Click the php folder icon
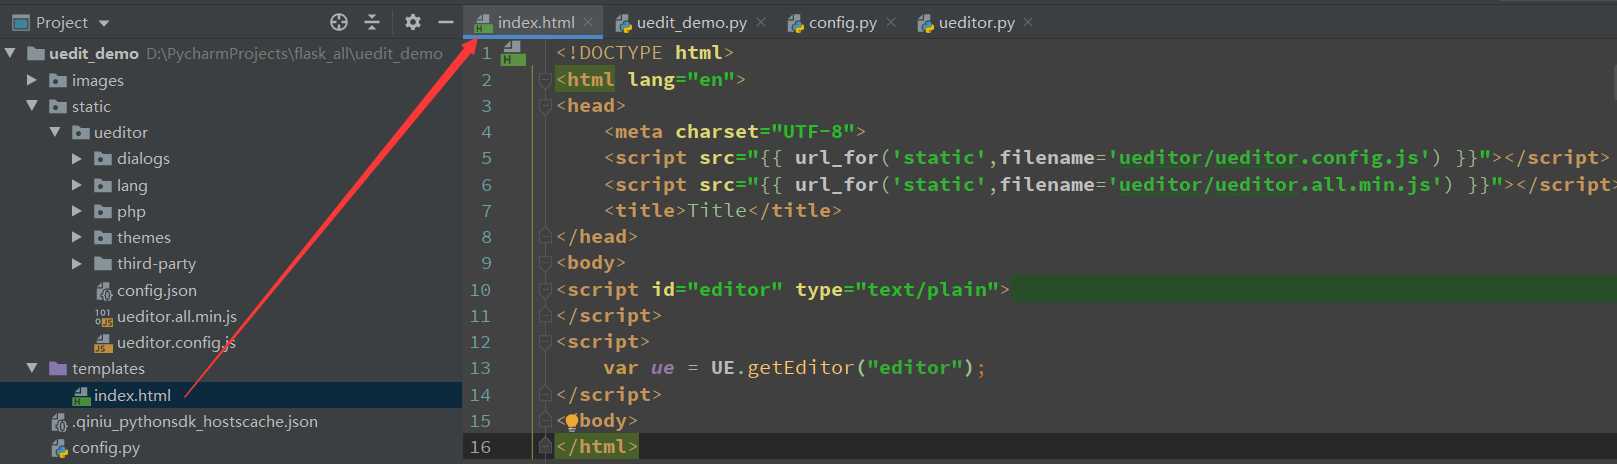The width and height of the screenshot is (1617, 464). [x=103, y=211]
